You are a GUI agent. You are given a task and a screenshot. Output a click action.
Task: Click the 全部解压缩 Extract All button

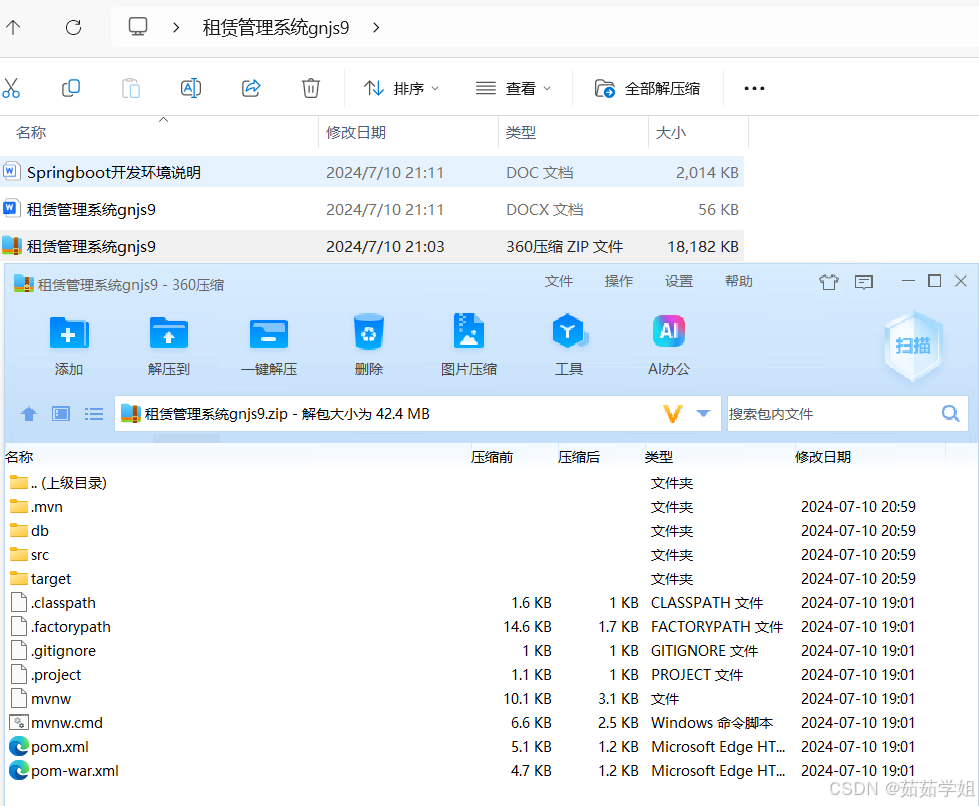[646, 88]
